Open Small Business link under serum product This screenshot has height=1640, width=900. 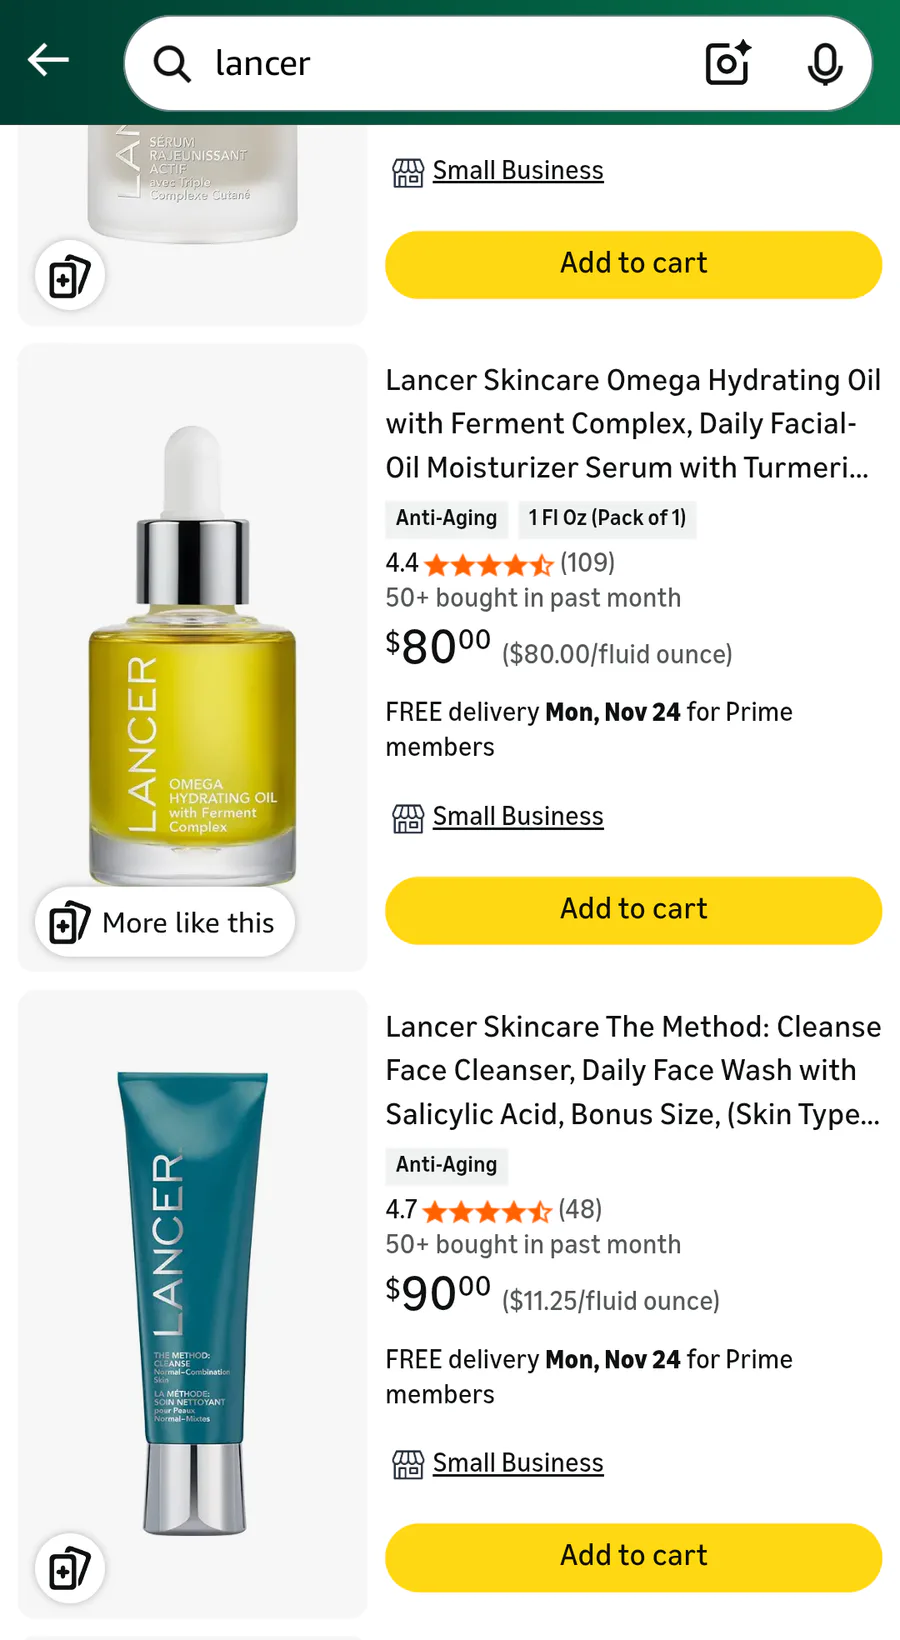pos(518,171)
